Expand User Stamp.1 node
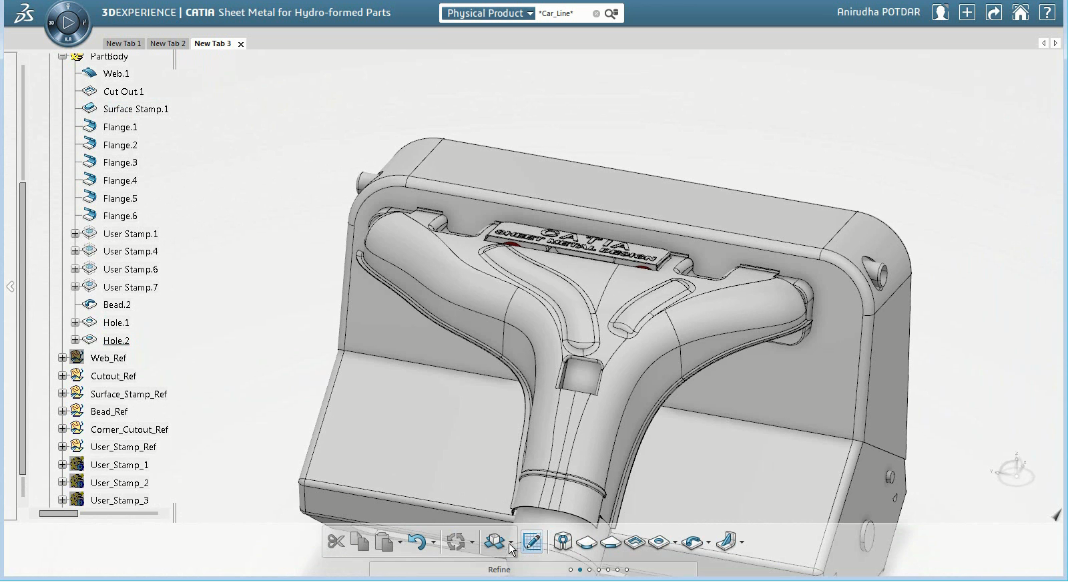Viewport: 1068px width, 582px height. pyautogui.click(x=75, y=234)
